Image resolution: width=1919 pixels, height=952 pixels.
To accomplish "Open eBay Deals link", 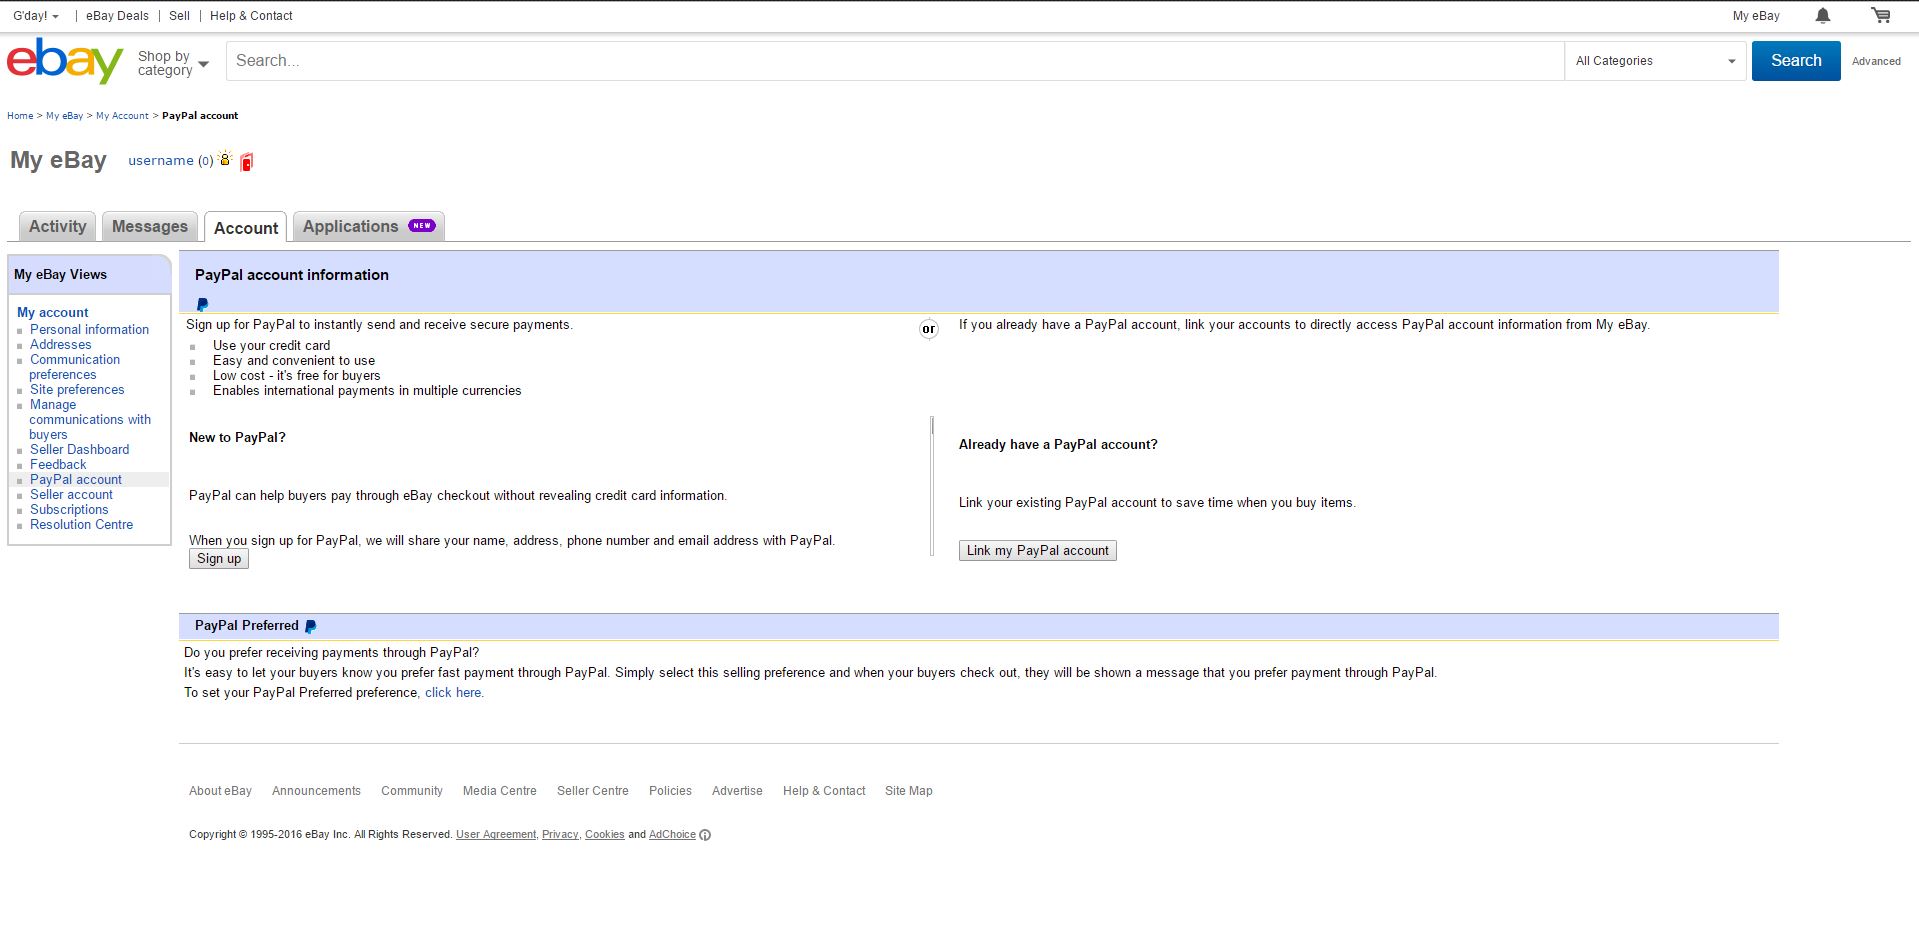I will click(117, 16).
